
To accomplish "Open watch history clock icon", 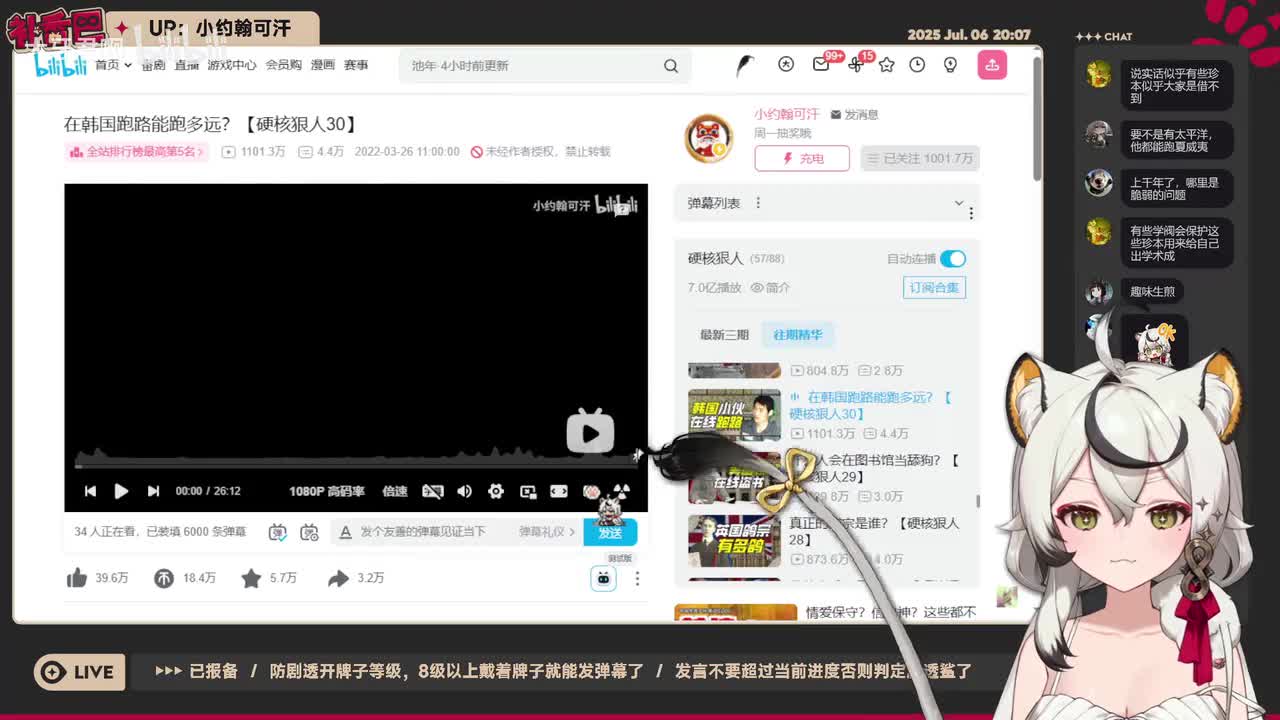I will click(917, 64).
